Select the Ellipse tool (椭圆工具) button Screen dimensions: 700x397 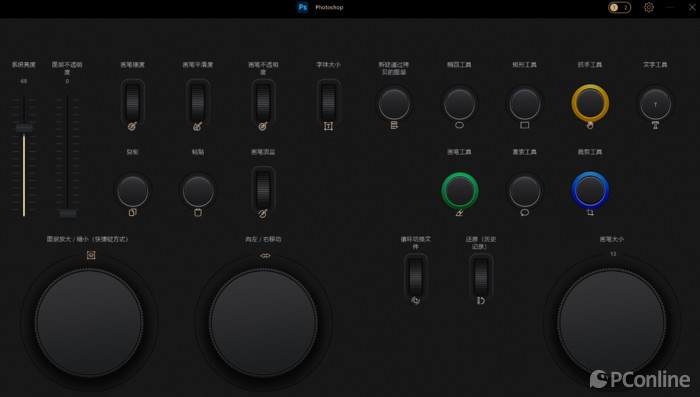pos(459,104)
